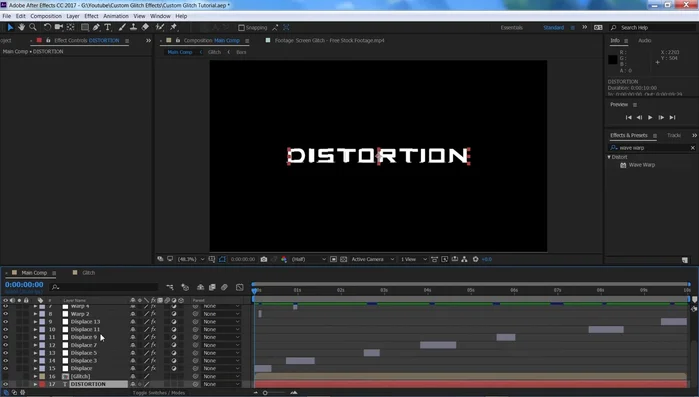
Task: Open the magnification 48.3% dropdown
Action: pos(191,259)
